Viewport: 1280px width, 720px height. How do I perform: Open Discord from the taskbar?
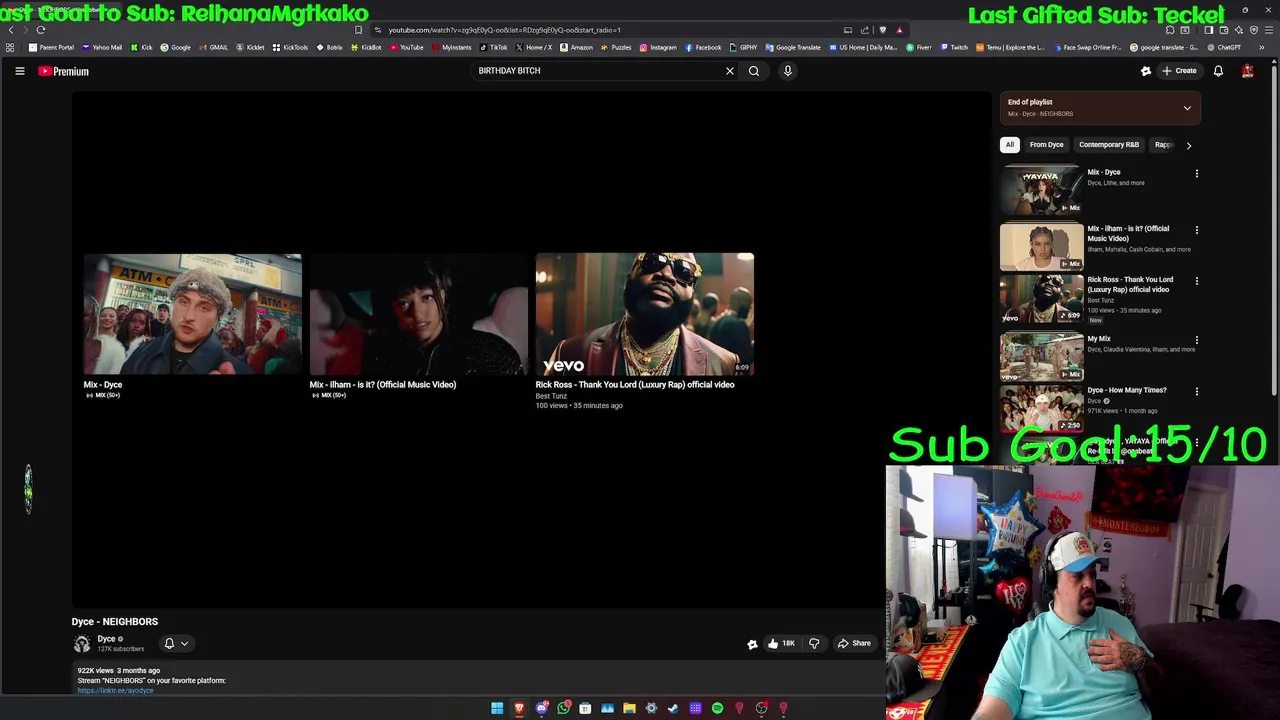coord(541,708)
